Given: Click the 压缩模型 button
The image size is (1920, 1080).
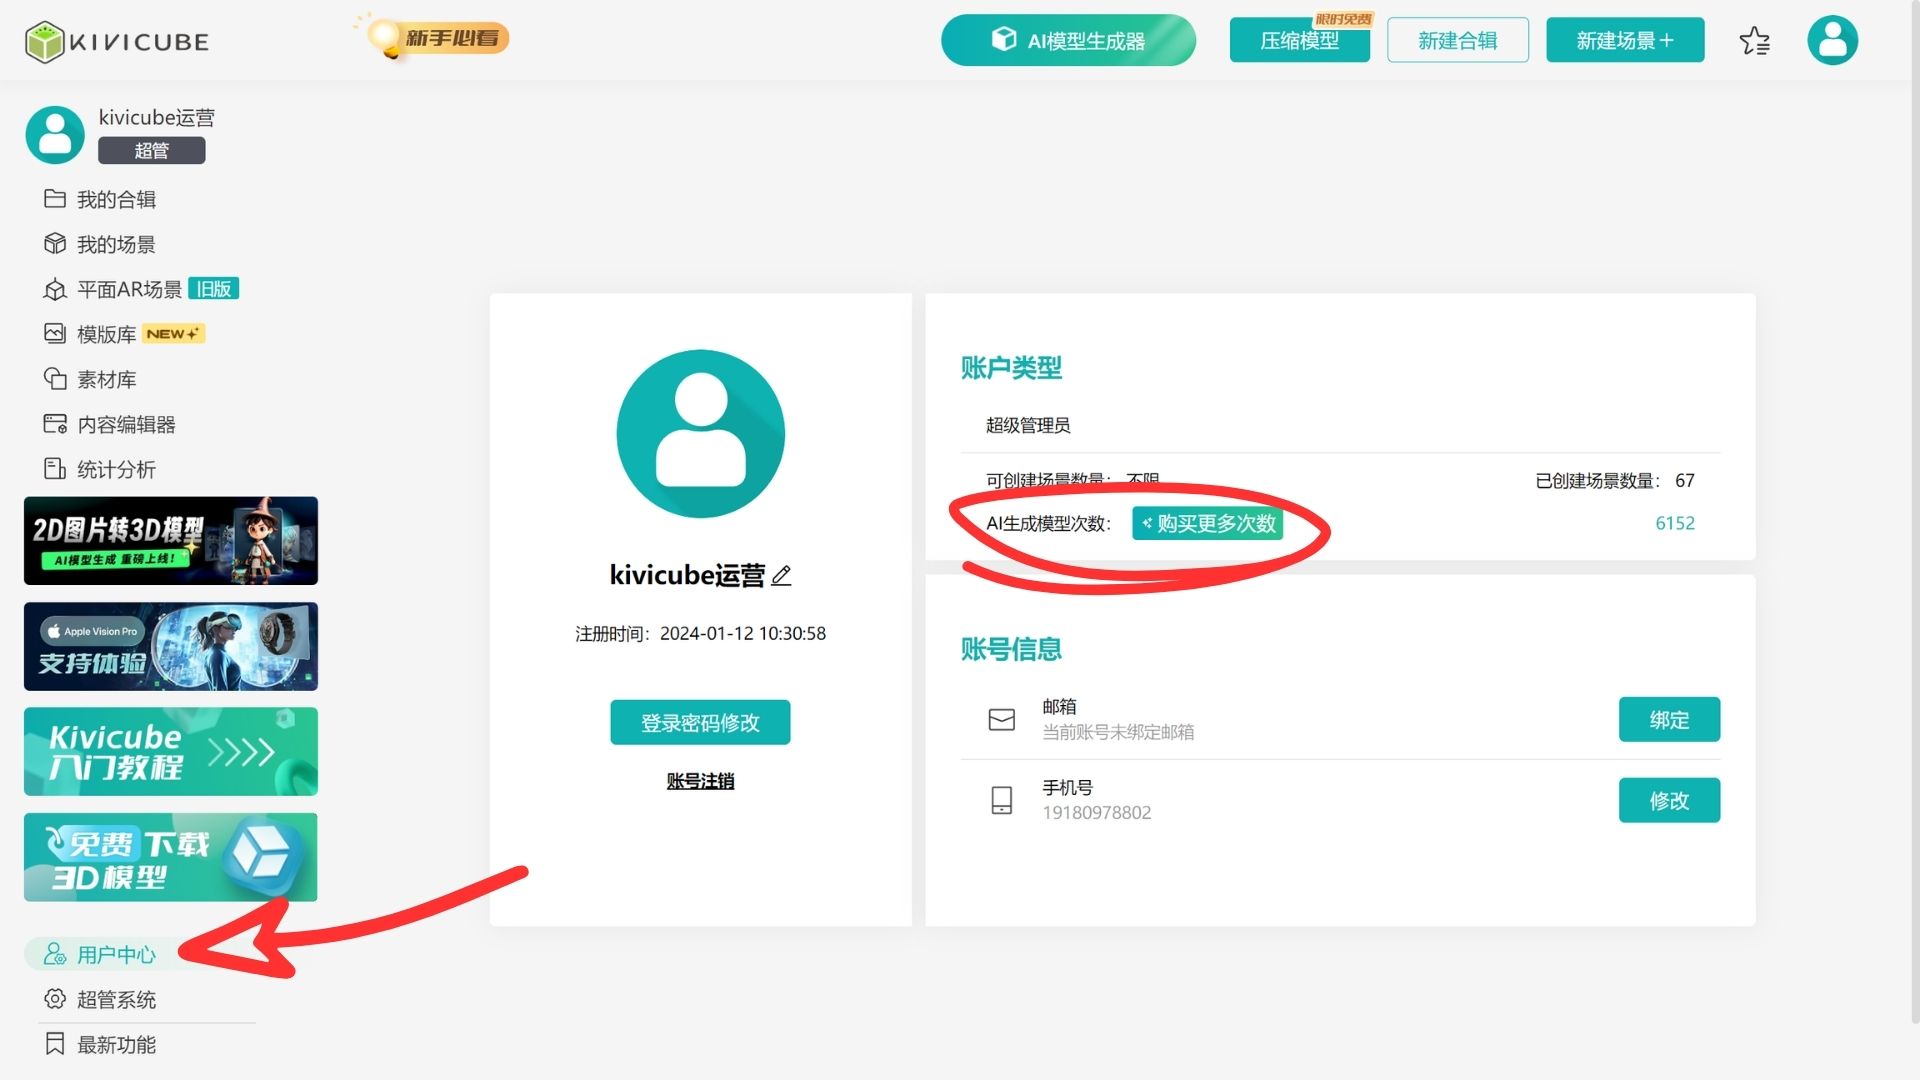Looking at the screenshot, I should (1299, 40).
